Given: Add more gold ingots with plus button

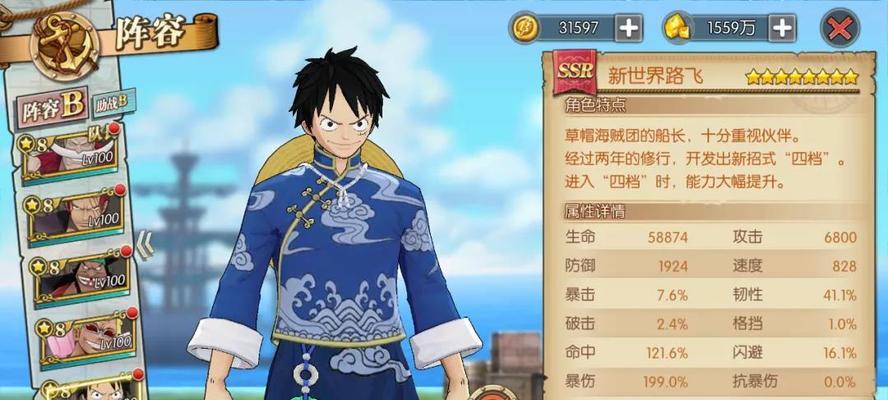Looking at the screenshot, I should tap(782, 28).
